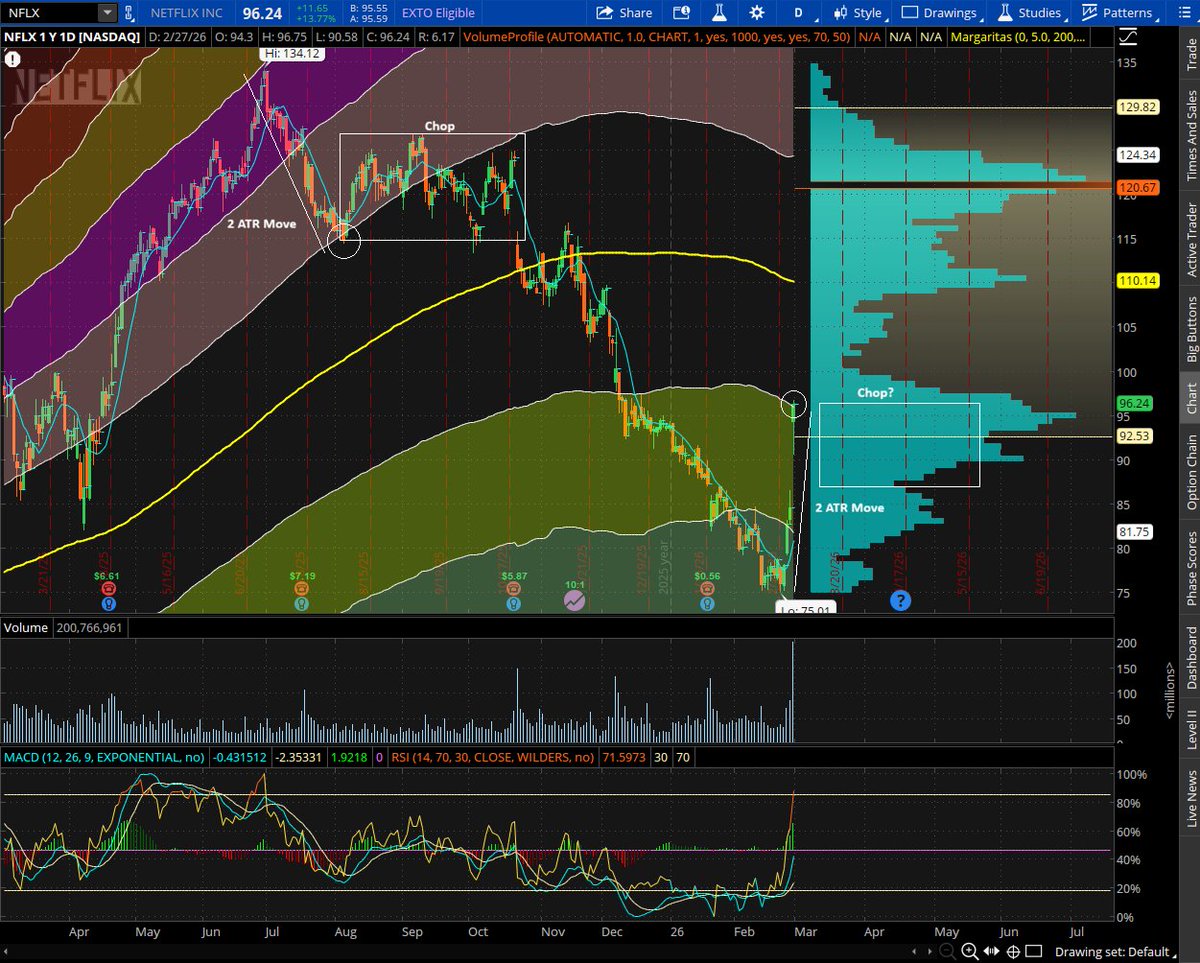Click the Share icon button

[624, 13]
